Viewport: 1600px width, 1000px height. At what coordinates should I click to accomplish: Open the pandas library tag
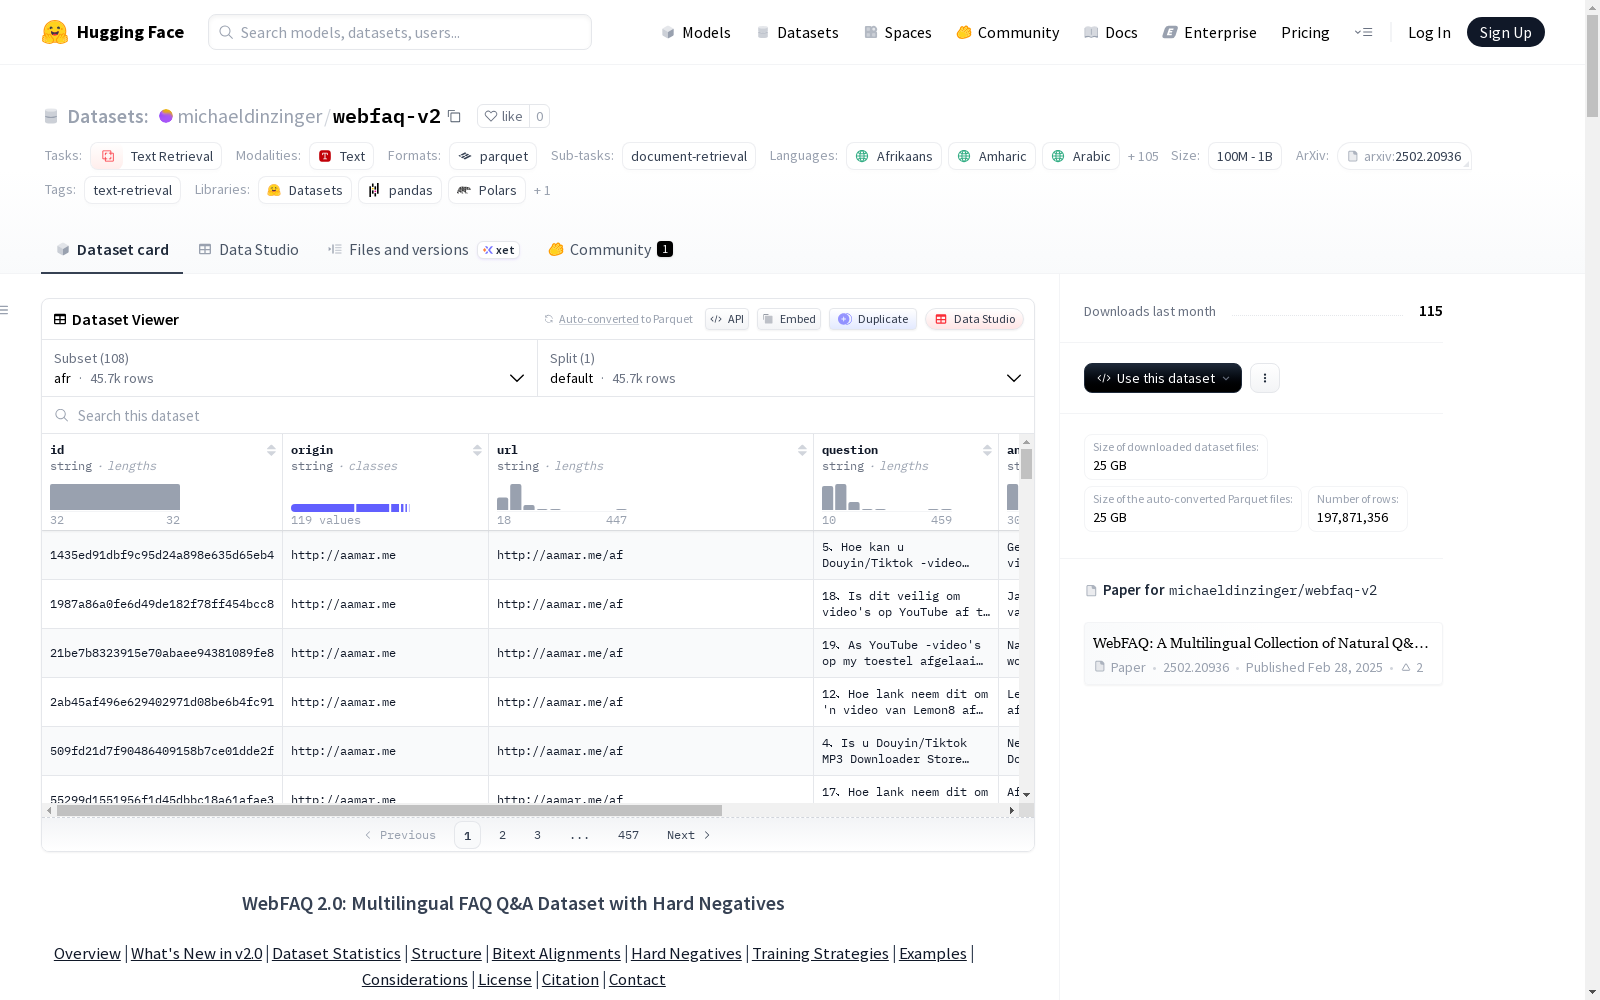coord(400,190)
